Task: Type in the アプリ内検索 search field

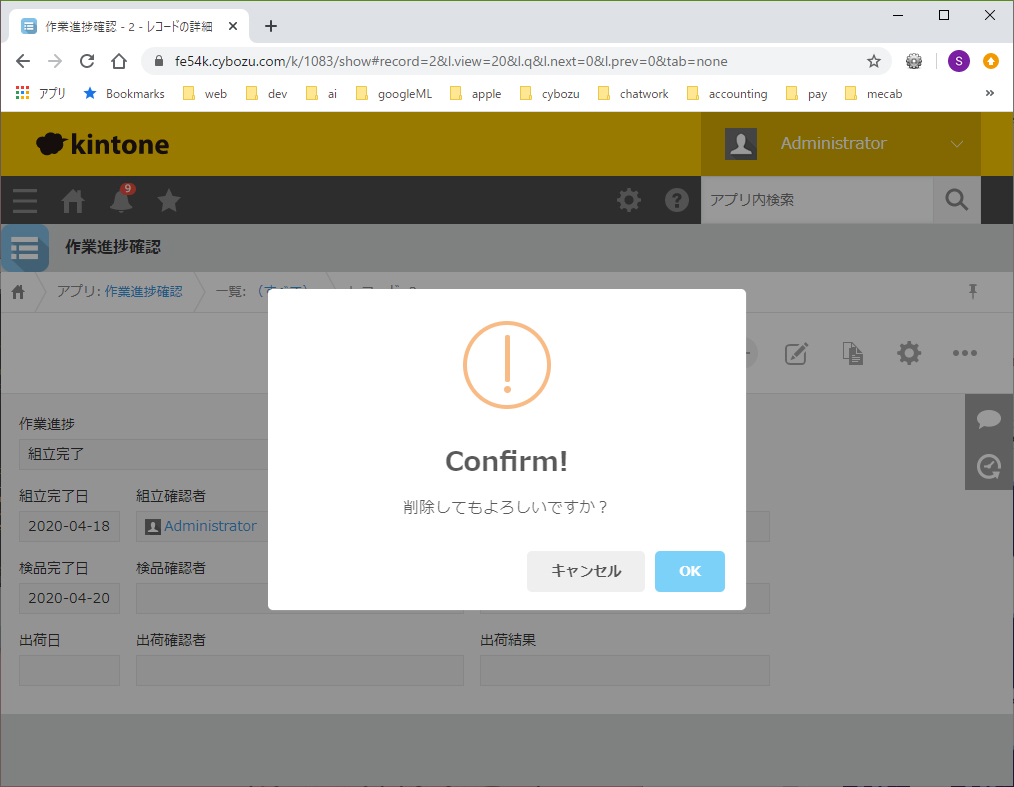Action: click(x=815, y=201)
